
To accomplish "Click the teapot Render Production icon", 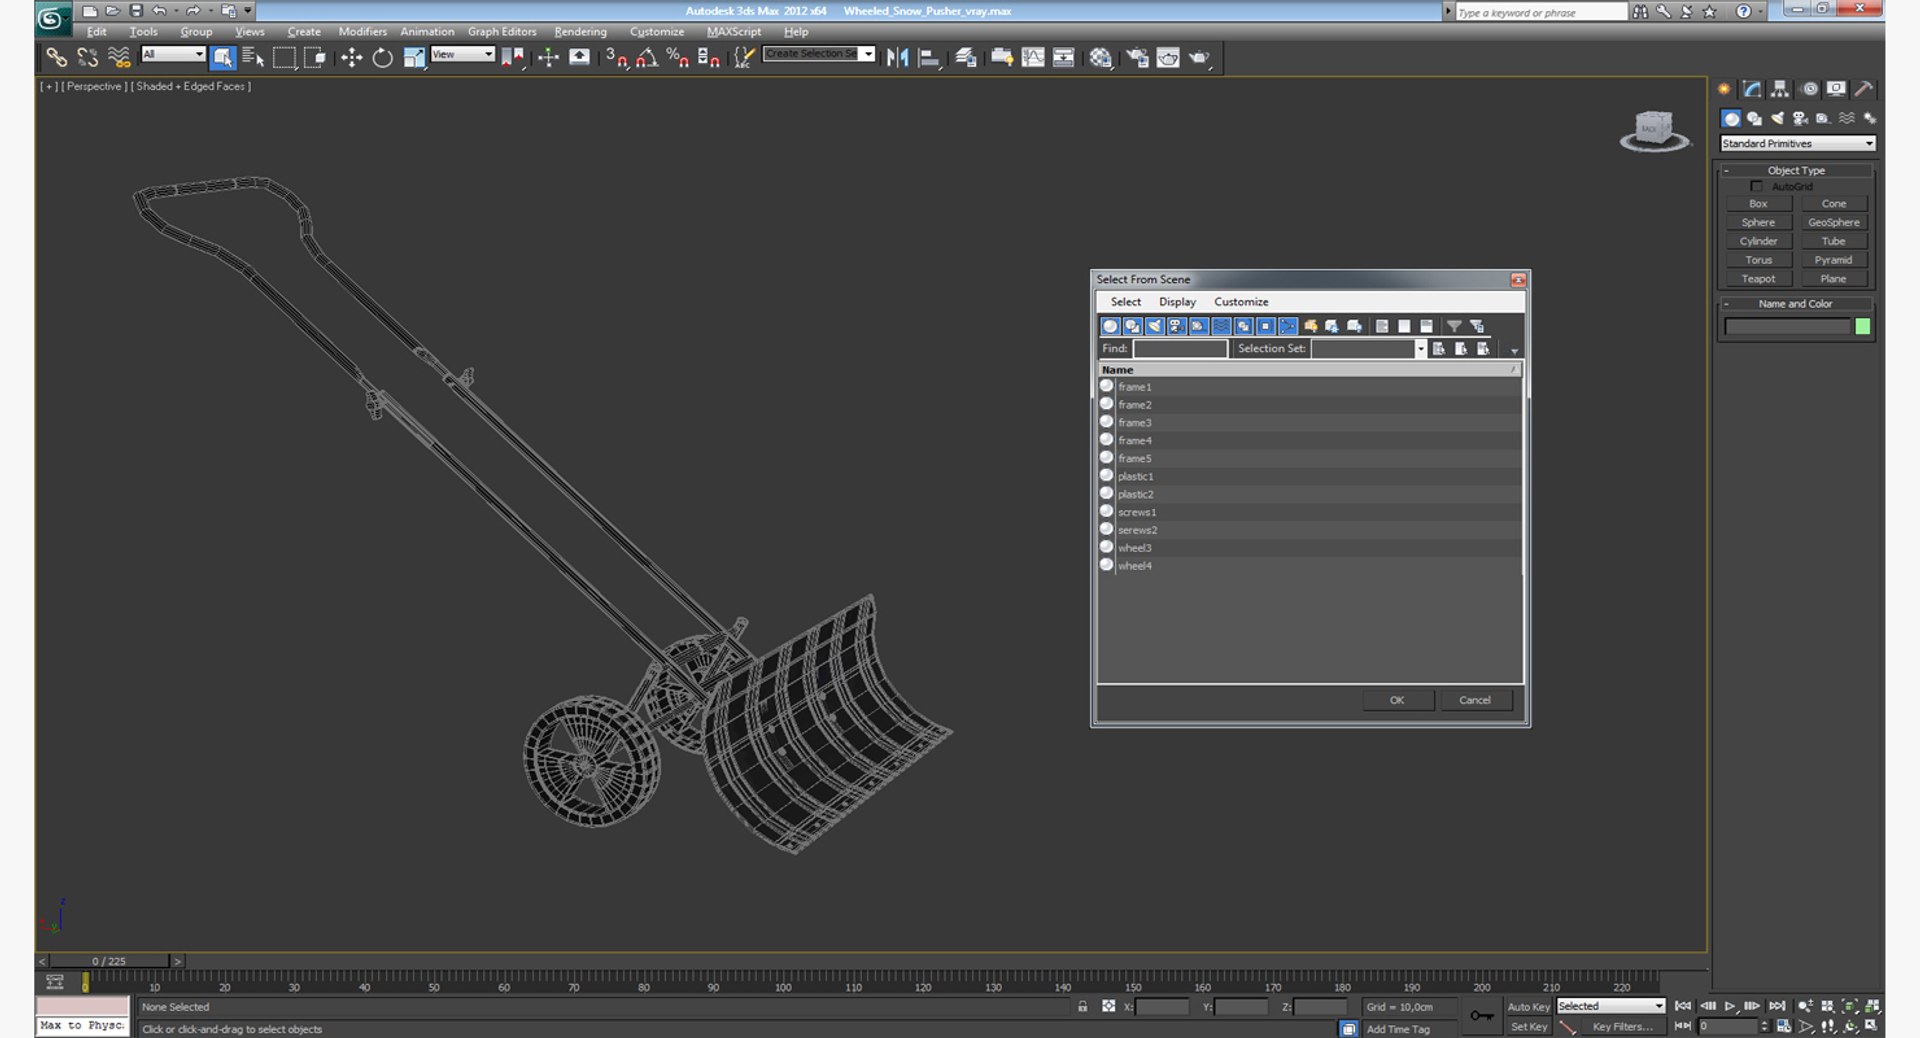I will click(x=1199, y=58).
